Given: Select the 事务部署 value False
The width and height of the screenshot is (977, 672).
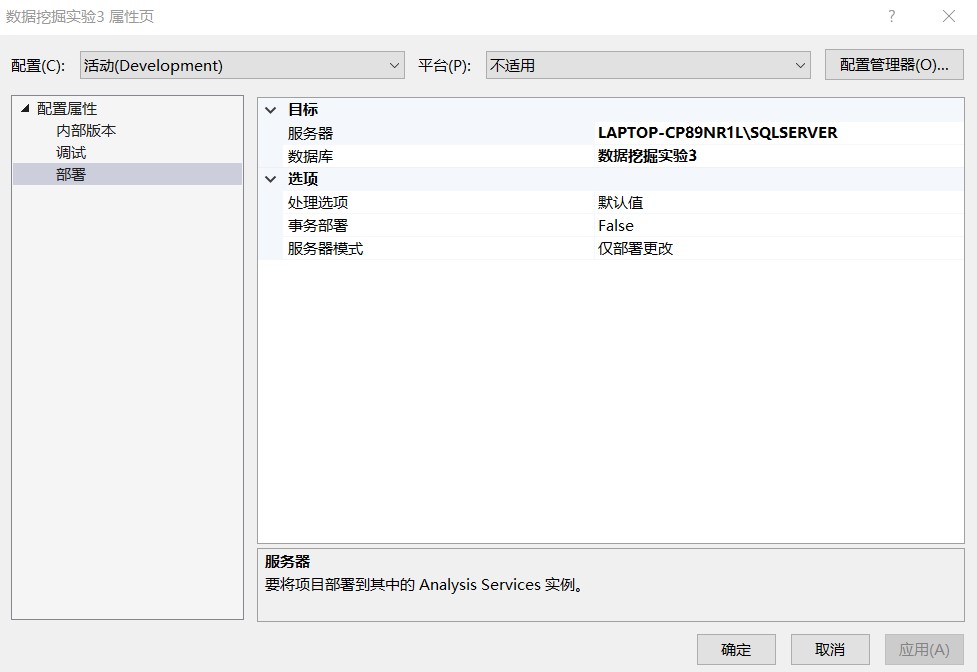Looking at the screenshot, I should (x=616, y=225).
